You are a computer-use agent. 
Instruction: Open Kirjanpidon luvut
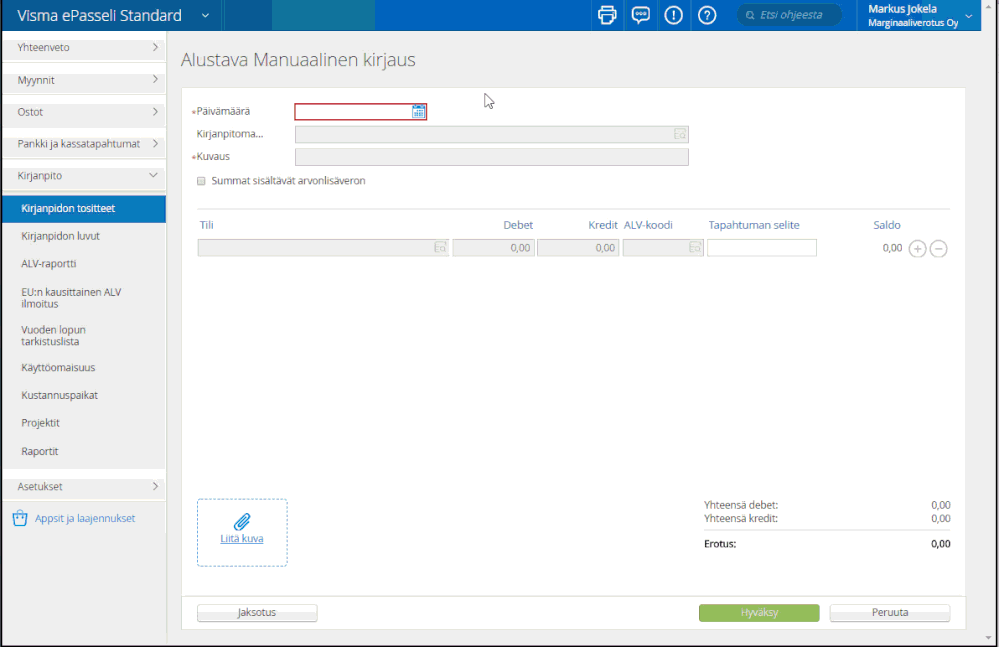coord(61,236)
